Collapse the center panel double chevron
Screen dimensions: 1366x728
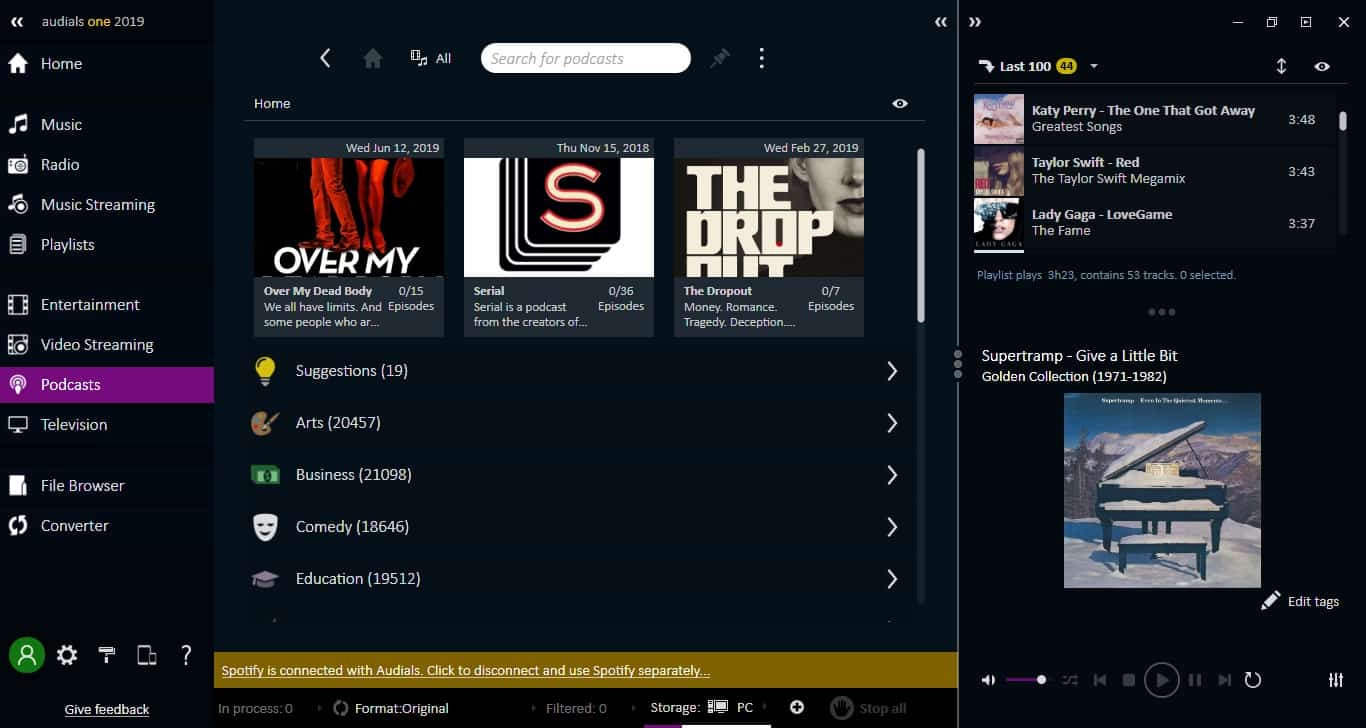(x=941, y=22)
